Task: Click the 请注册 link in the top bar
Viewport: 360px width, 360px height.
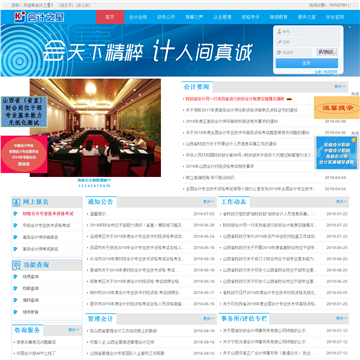Action: pos(83,5)
